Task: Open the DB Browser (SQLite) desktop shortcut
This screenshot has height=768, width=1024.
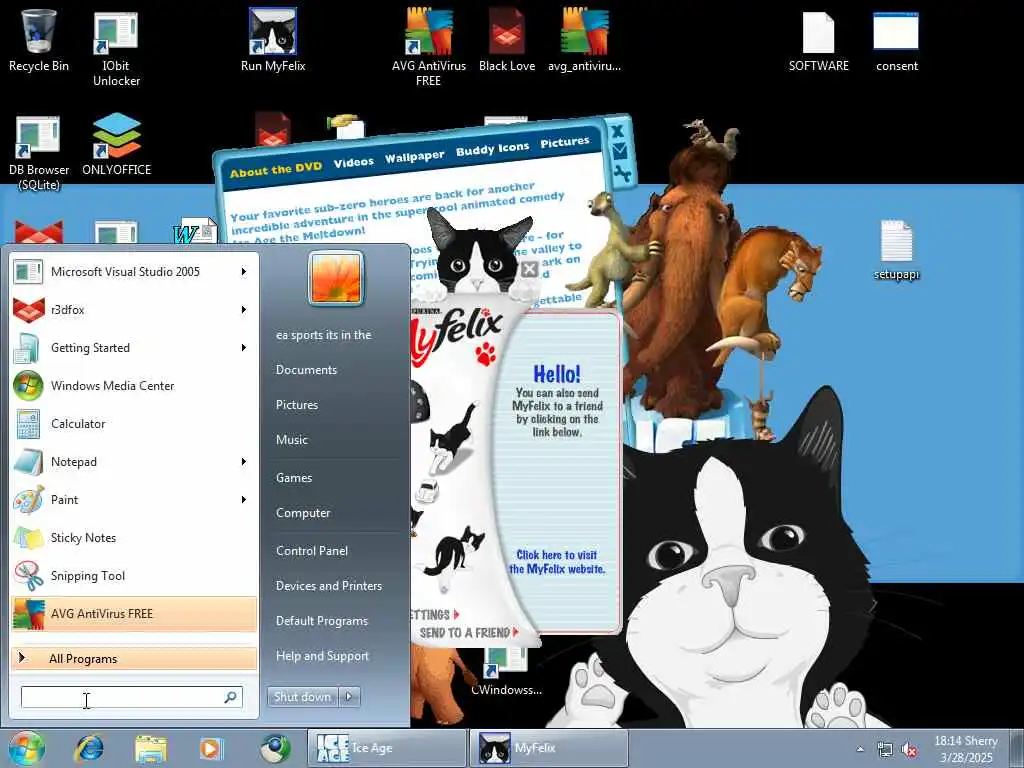Action: (x=39, y=153)
